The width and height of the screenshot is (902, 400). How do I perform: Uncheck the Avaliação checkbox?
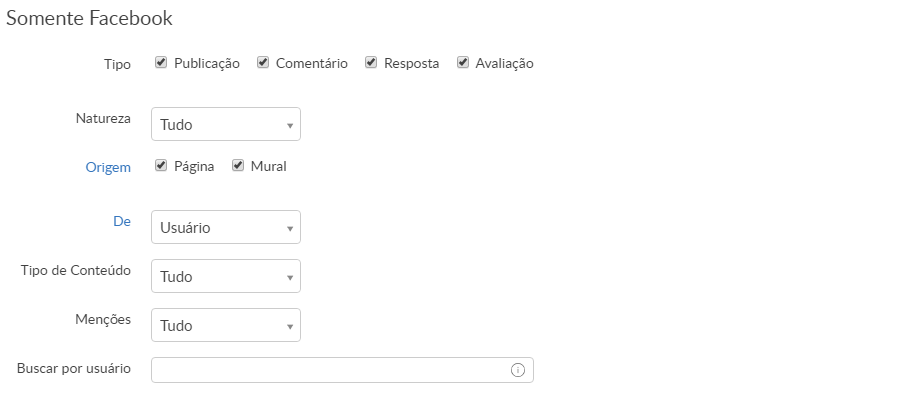(x=463, y=63)
